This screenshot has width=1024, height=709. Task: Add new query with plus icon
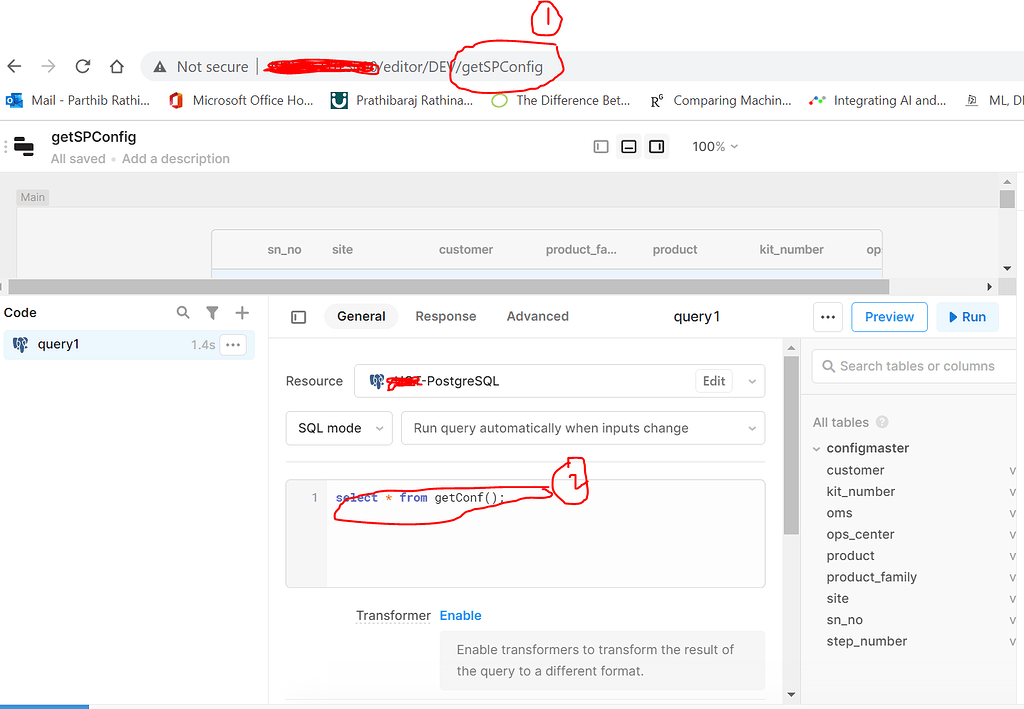[x=242, y=313]
